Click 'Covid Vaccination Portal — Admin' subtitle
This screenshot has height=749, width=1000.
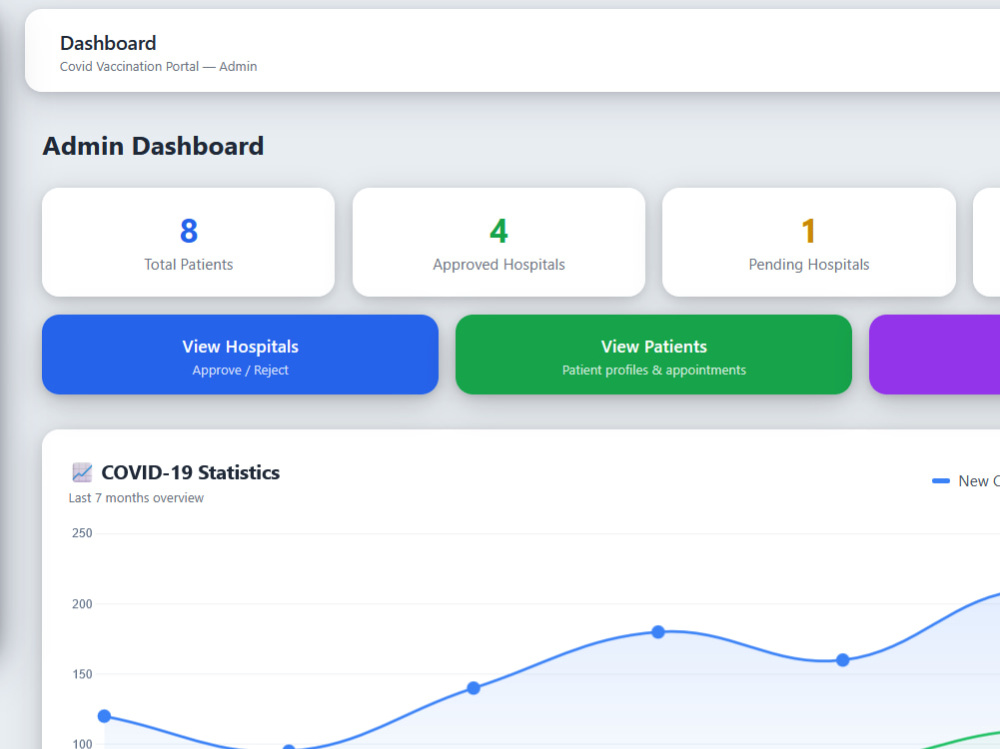coord(158,66)
